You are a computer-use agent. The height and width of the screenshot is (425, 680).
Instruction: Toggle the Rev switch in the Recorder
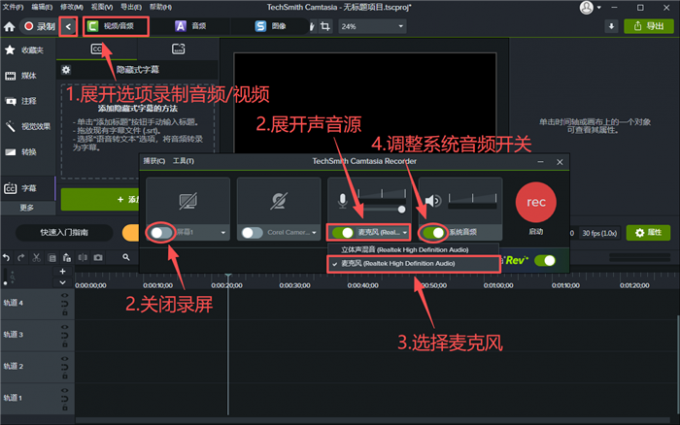(x=545, y=261)
